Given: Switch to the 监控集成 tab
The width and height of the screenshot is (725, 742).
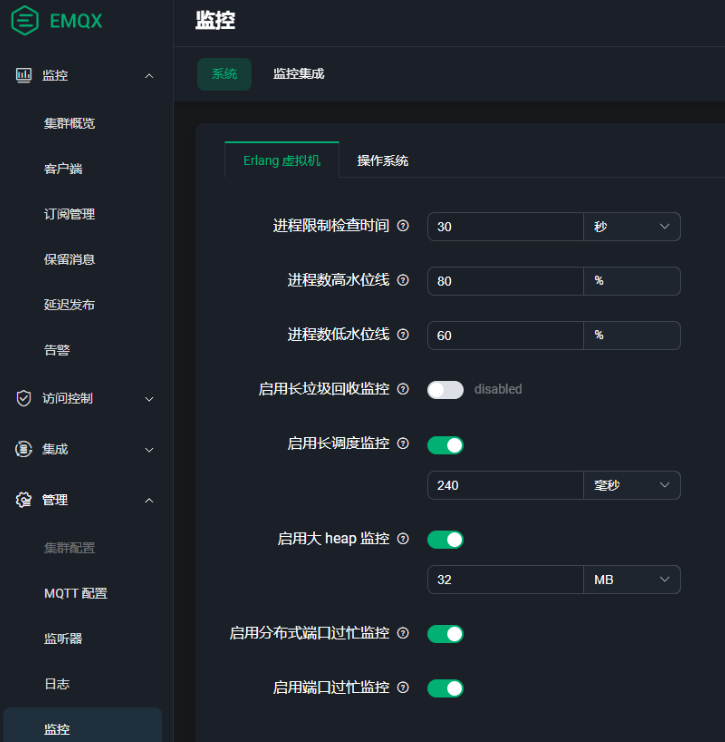Looking at the screenshot, I should [298, 74].
